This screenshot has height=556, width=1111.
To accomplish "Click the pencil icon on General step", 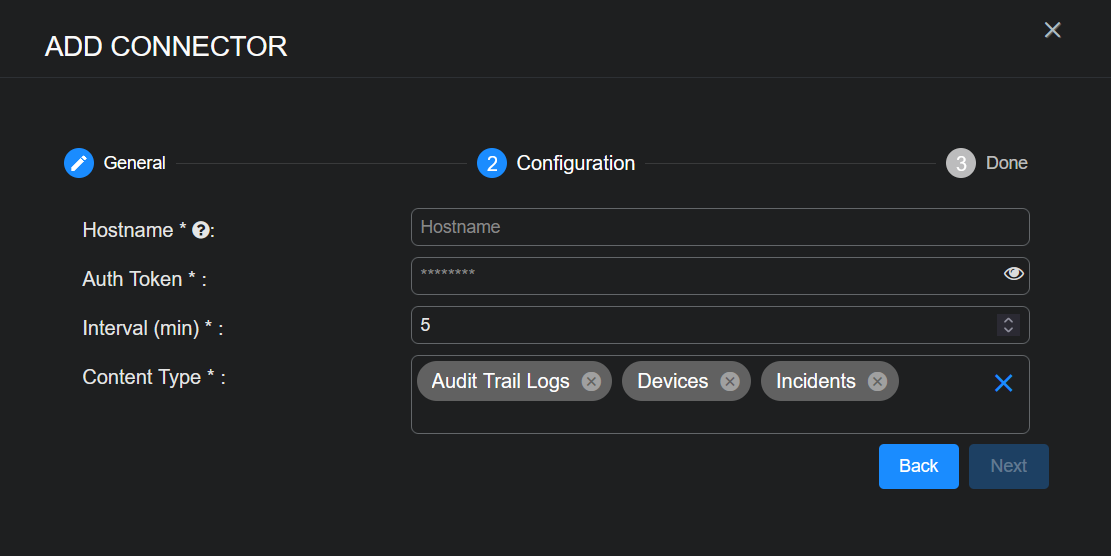I will (x=79, y=163).
